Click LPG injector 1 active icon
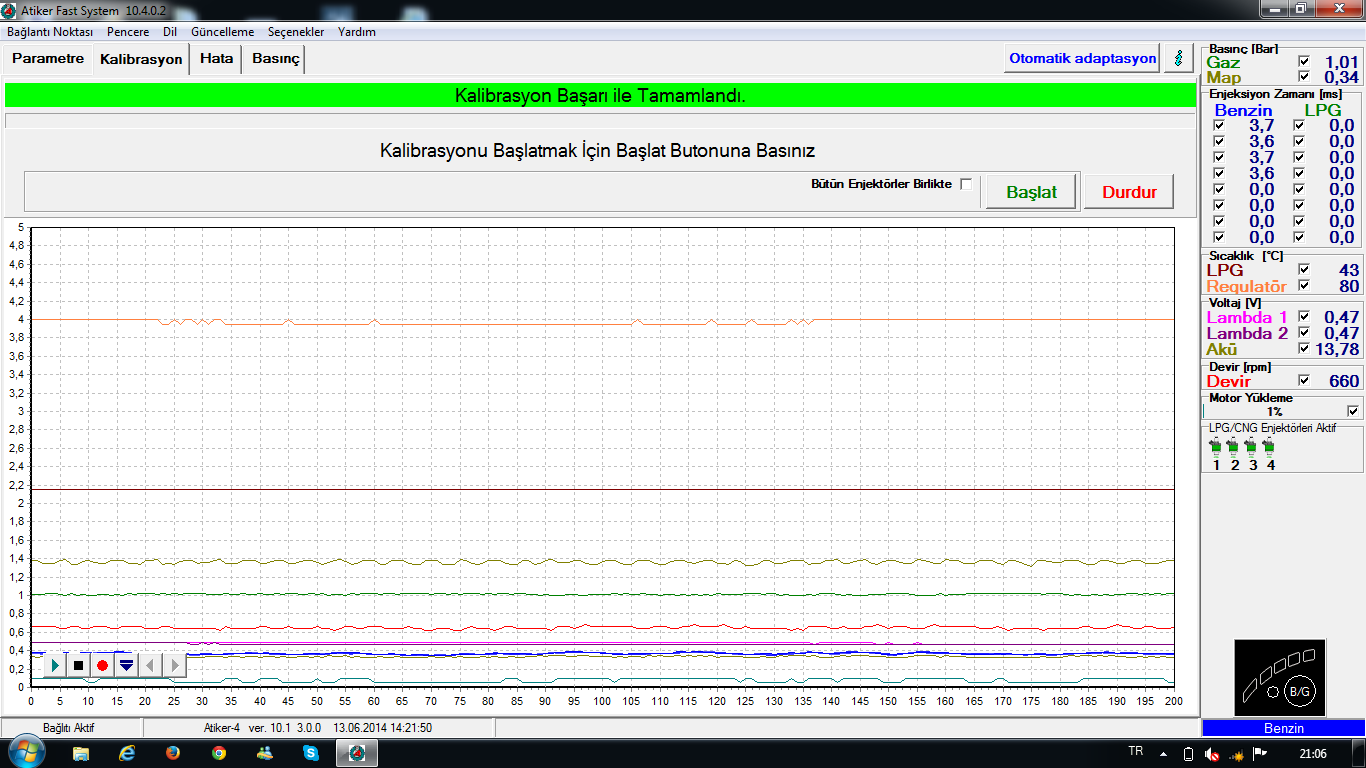This screenshot has width=1366, height=768. click(1216, 447)
